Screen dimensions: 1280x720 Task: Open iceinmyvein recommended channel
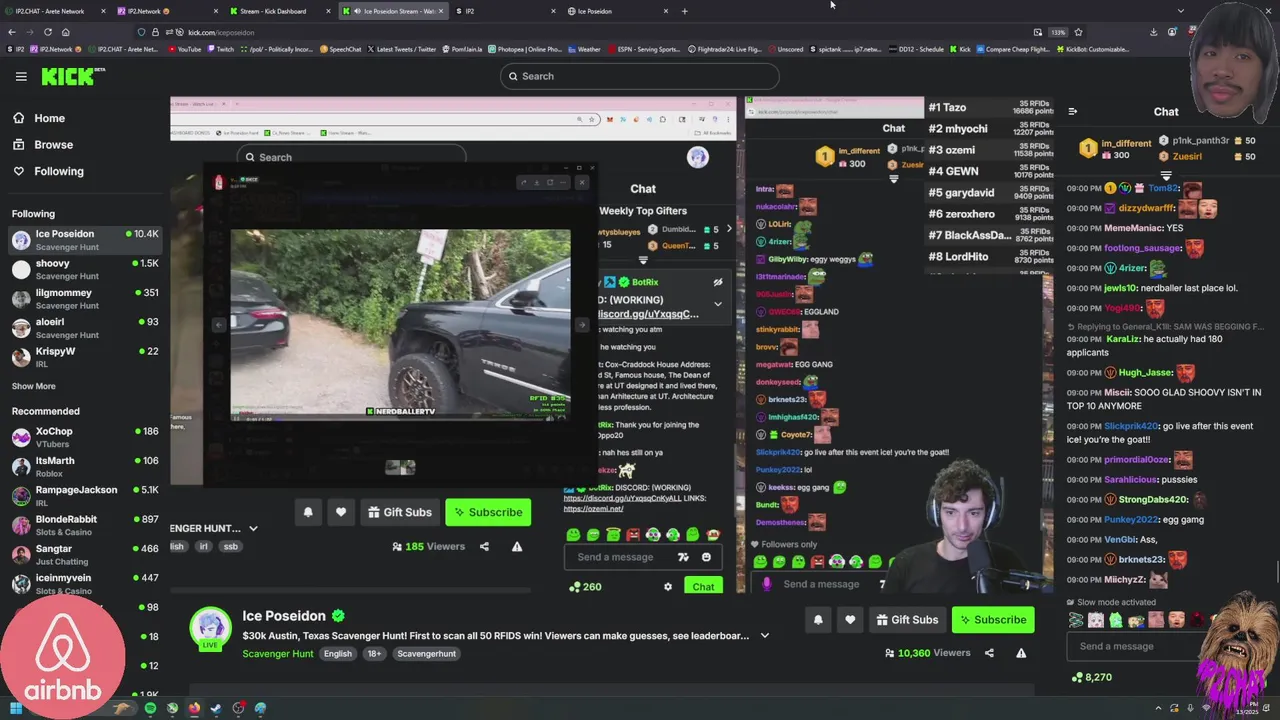[x=85, y=583]
